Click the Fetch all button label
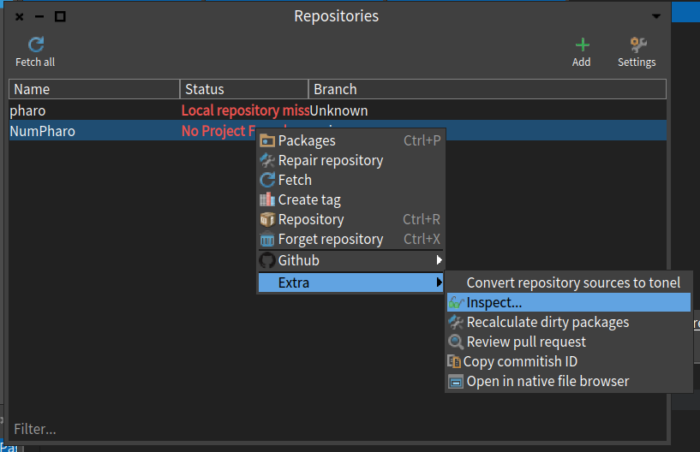Screen dimensions: 700x452 pyautogui.click(x=35, y=62)
